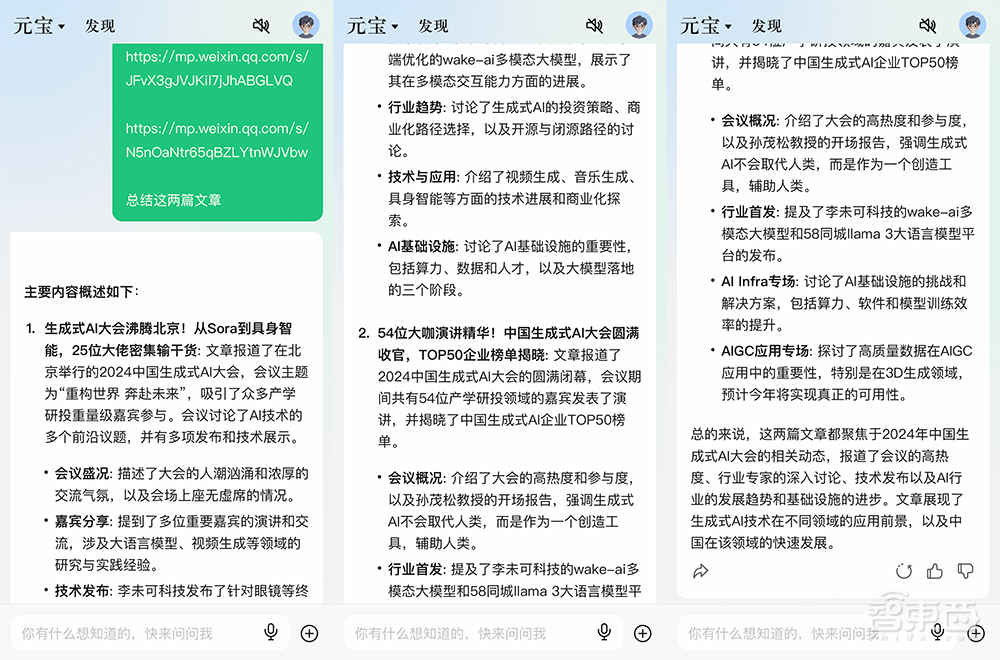Open voice input microphone in left panel
Image resolution: width=1000 pixels, height=660 pixels.
269,631
